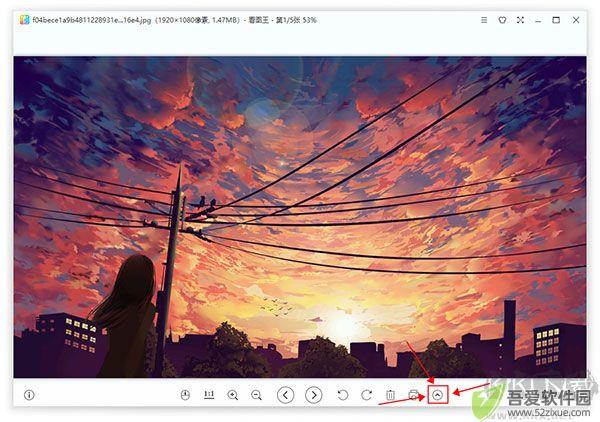The height and width of the screenshot is (422, 600).
Task: Click the mouse scroll mode icon
Action: (x=185, y=394)
